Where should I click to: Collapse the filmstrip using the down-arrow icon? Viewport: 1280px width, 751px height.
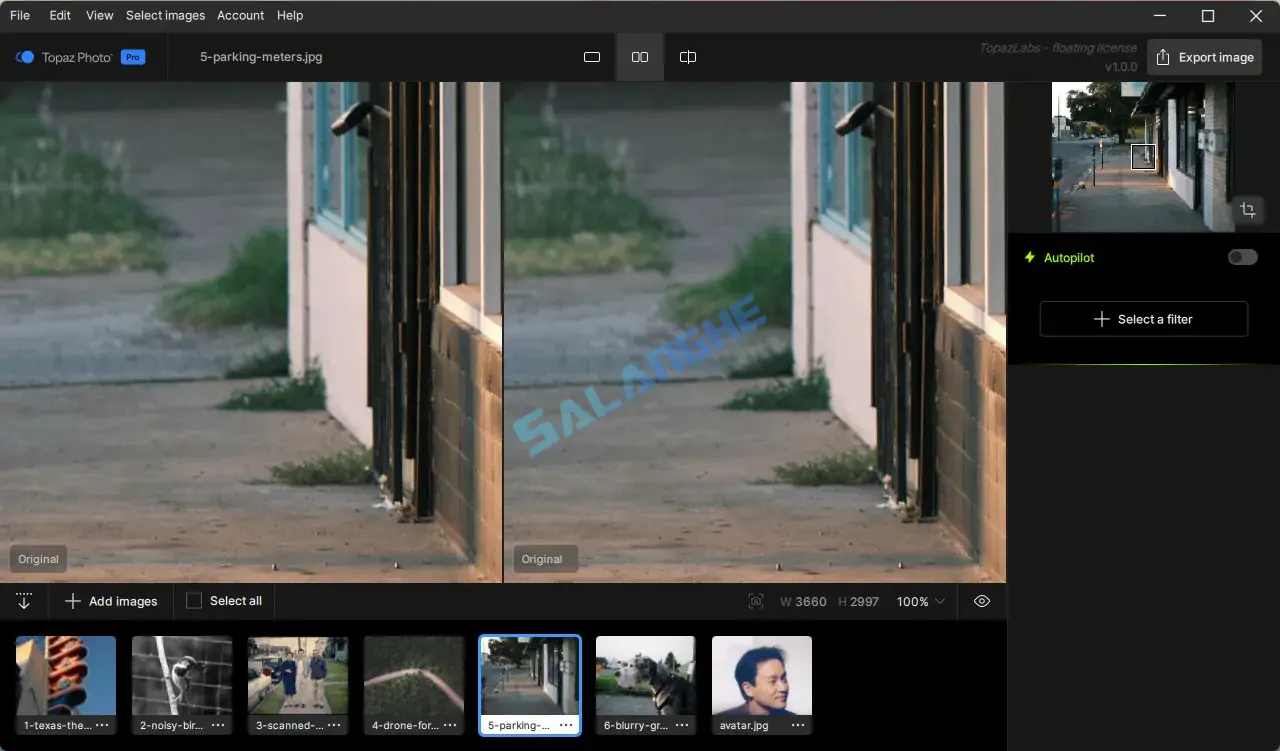point(24,601)
